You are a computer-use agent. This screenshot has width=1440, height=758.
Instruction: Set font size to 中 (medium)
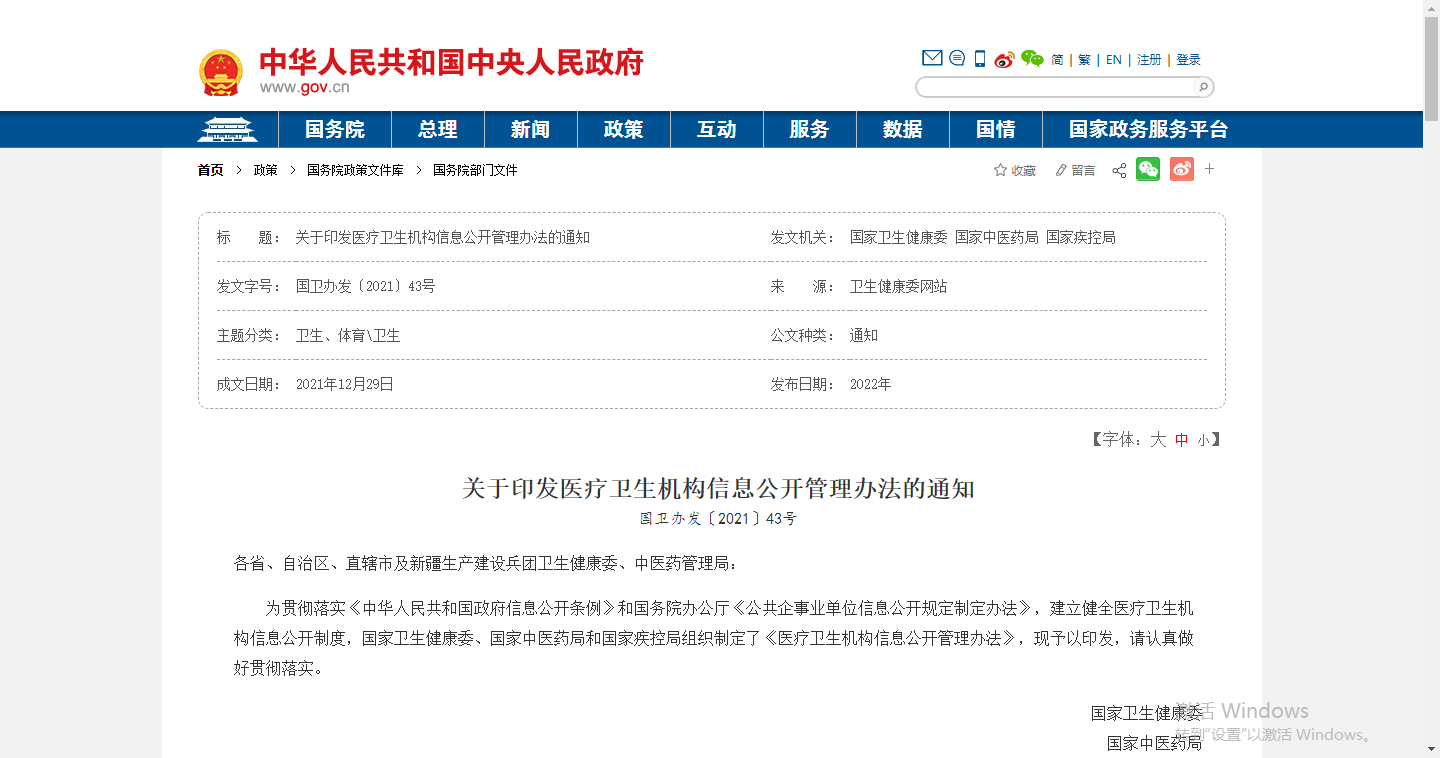click(x=1182, y=440)
